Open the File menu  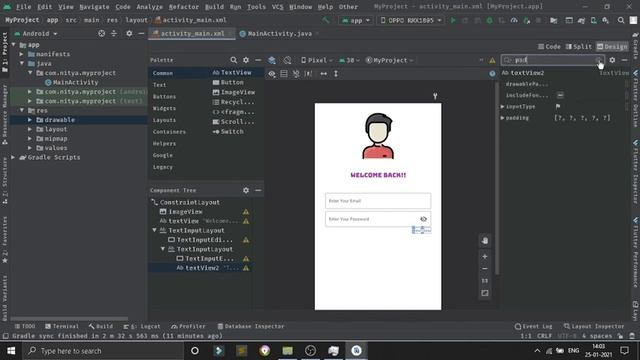(23, 7)
